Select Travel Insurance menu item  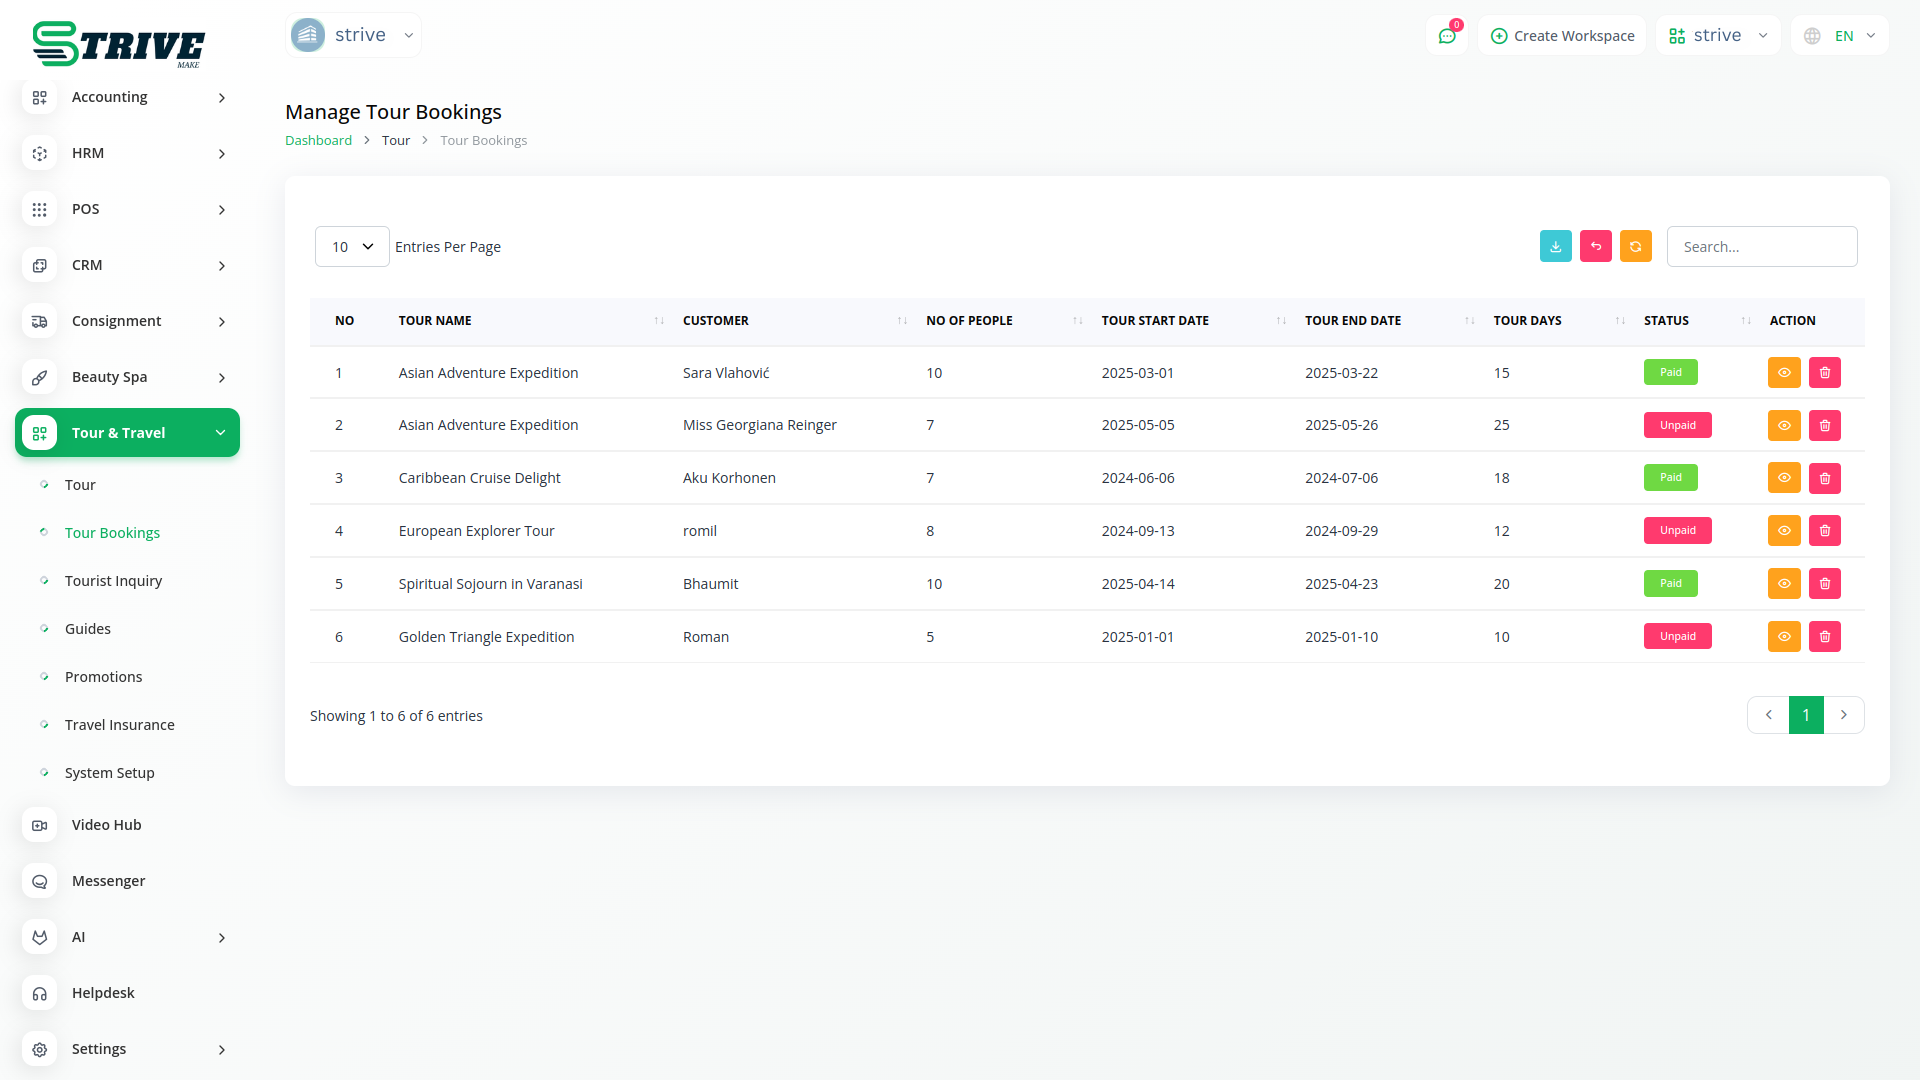(119, 725)
